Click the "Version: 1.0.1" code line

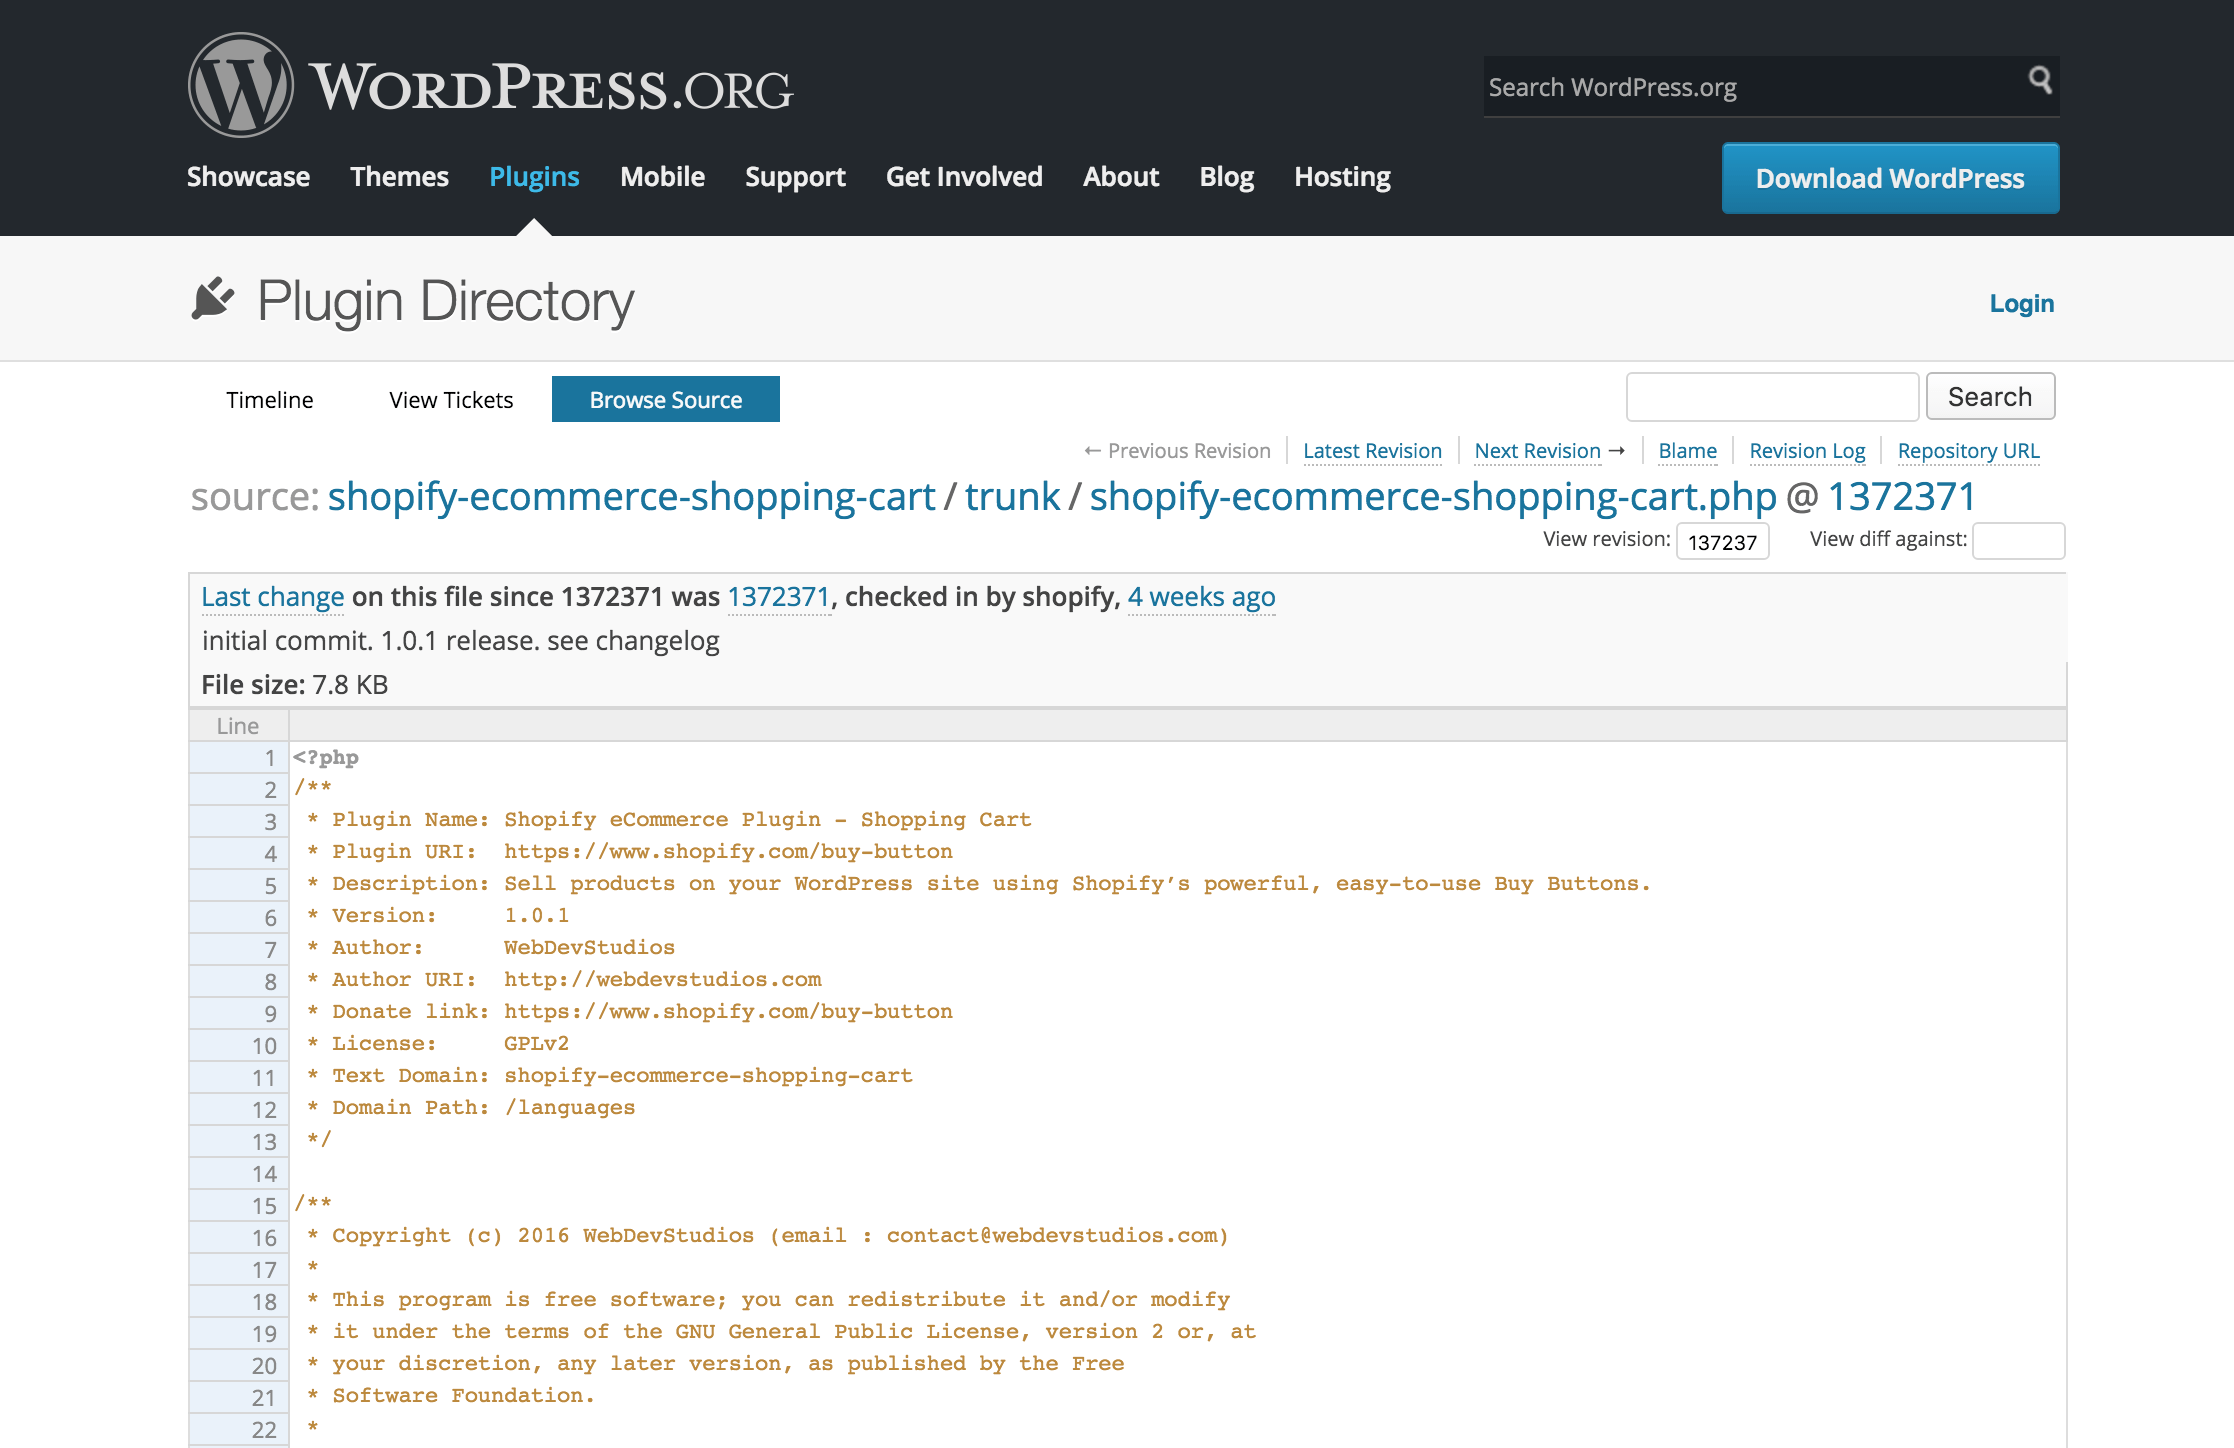[x=438, y=915]
